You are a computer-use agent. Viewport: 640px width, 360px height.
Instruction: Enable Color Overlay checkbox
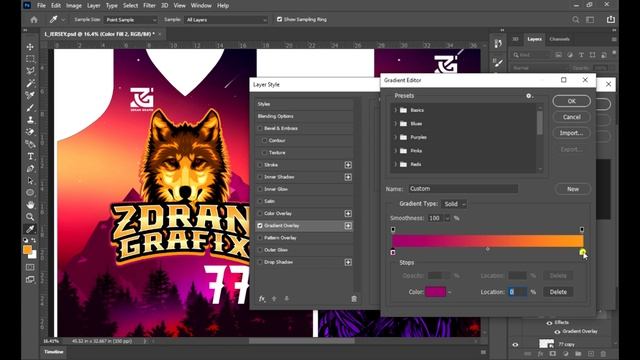pos(260,213)
